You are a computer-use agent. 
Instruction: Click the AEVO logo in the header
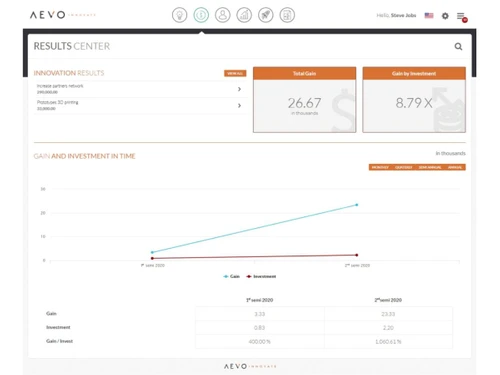click(63, 15)
